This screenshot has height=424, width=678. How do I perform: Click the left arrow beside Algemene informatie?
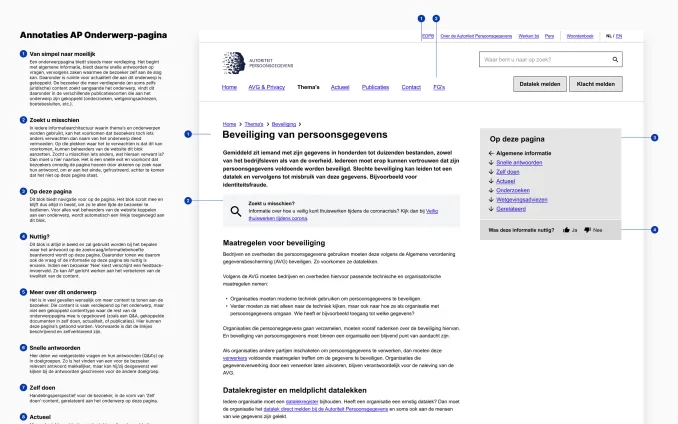(491, 153)
